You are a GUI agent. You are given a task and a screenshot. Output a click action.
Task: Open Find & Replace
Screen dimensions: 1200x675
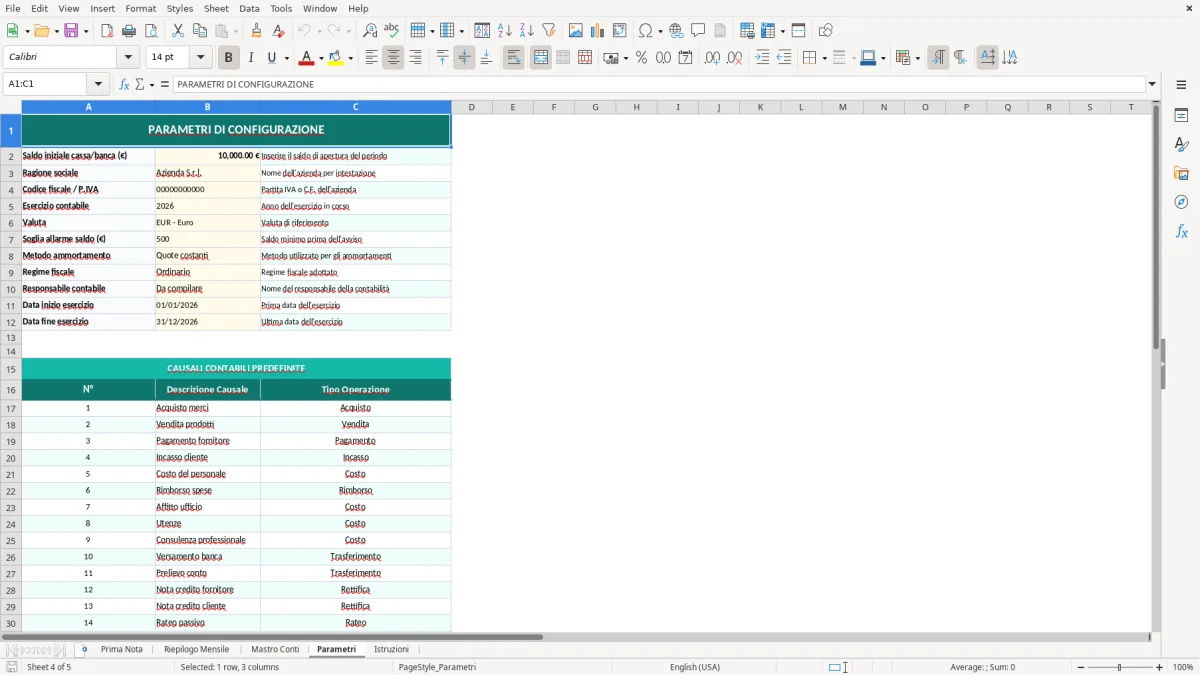pyautogui.click(x=370, y=31)
